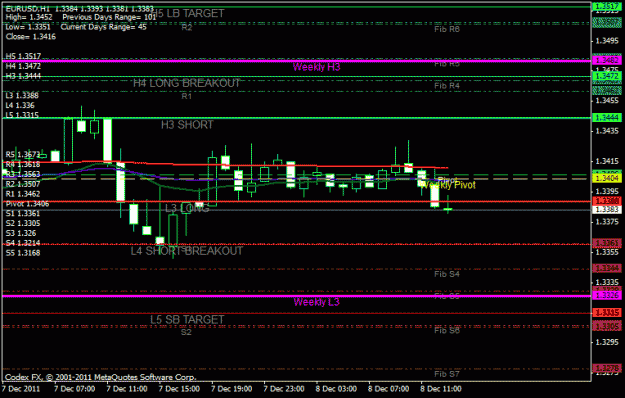
Task: Select the 'H3 1.3444' level label
Action: click(x=23, y=76)
